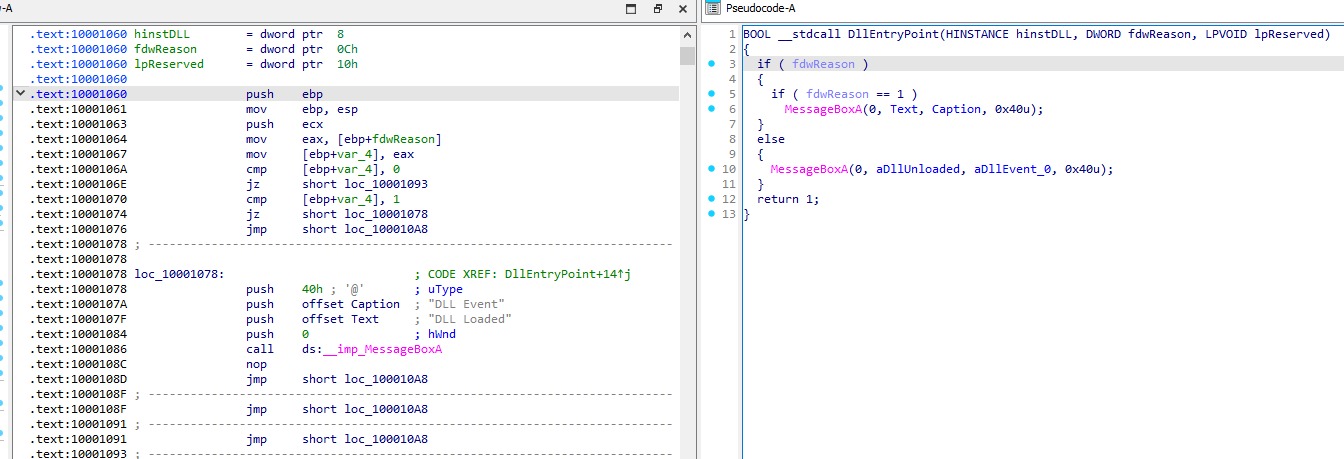The image size is (1344, 459).
Task: Click Caption argument on pseudocode line 6
Action: click(x=956, y=109)
